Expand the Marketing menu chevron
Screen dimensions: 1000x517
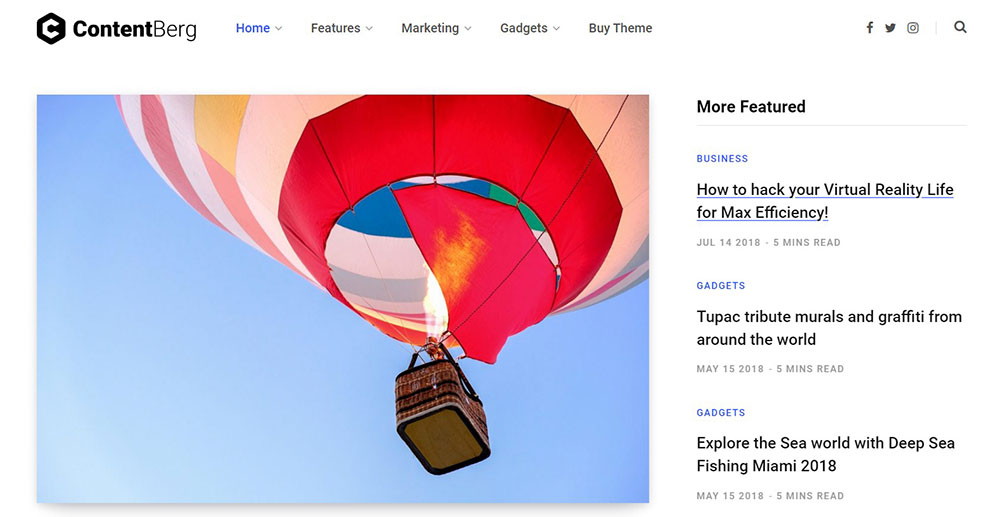coord(467,29)
